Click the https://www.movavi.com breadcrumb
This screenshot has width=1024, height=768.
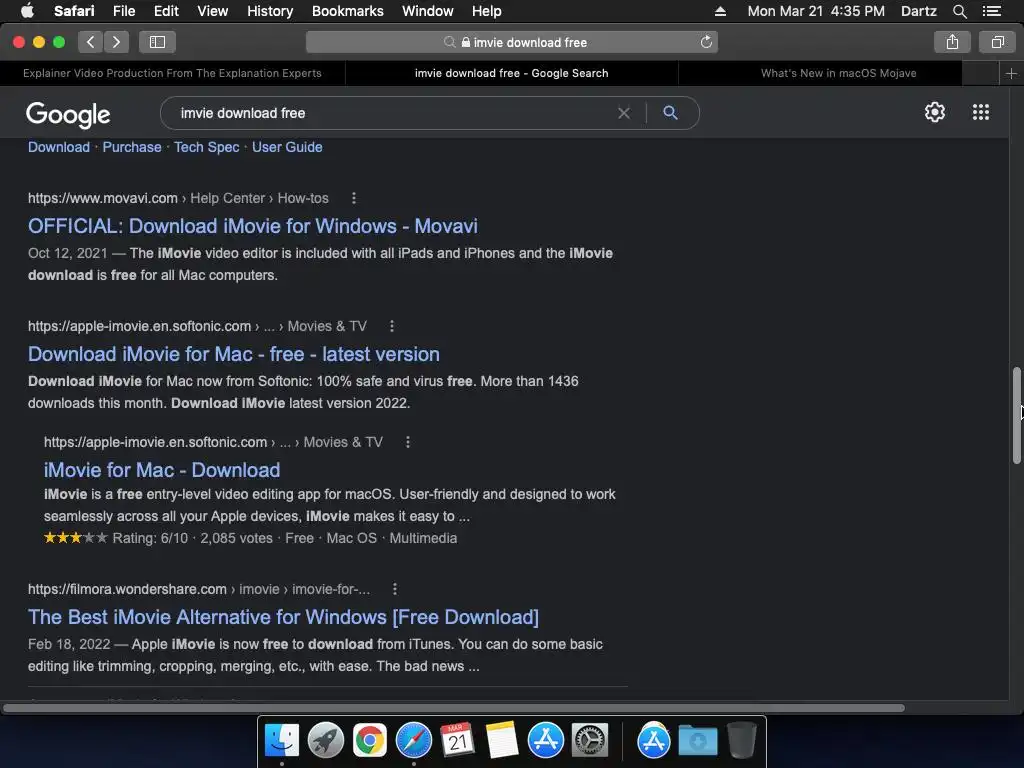[x=103, y=198]
